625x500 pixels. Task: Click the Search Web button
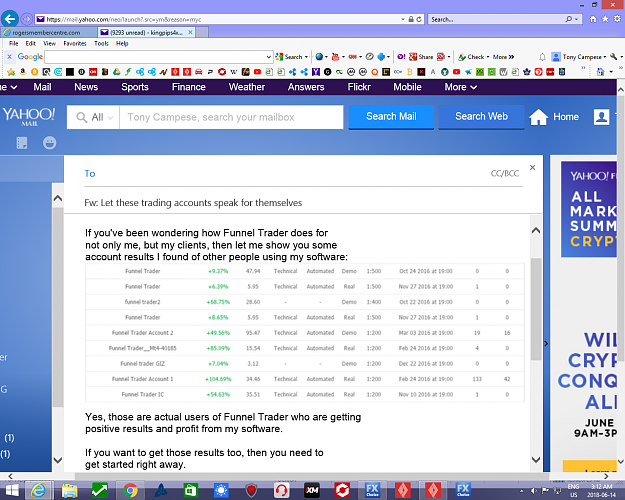tap(481, 116)
